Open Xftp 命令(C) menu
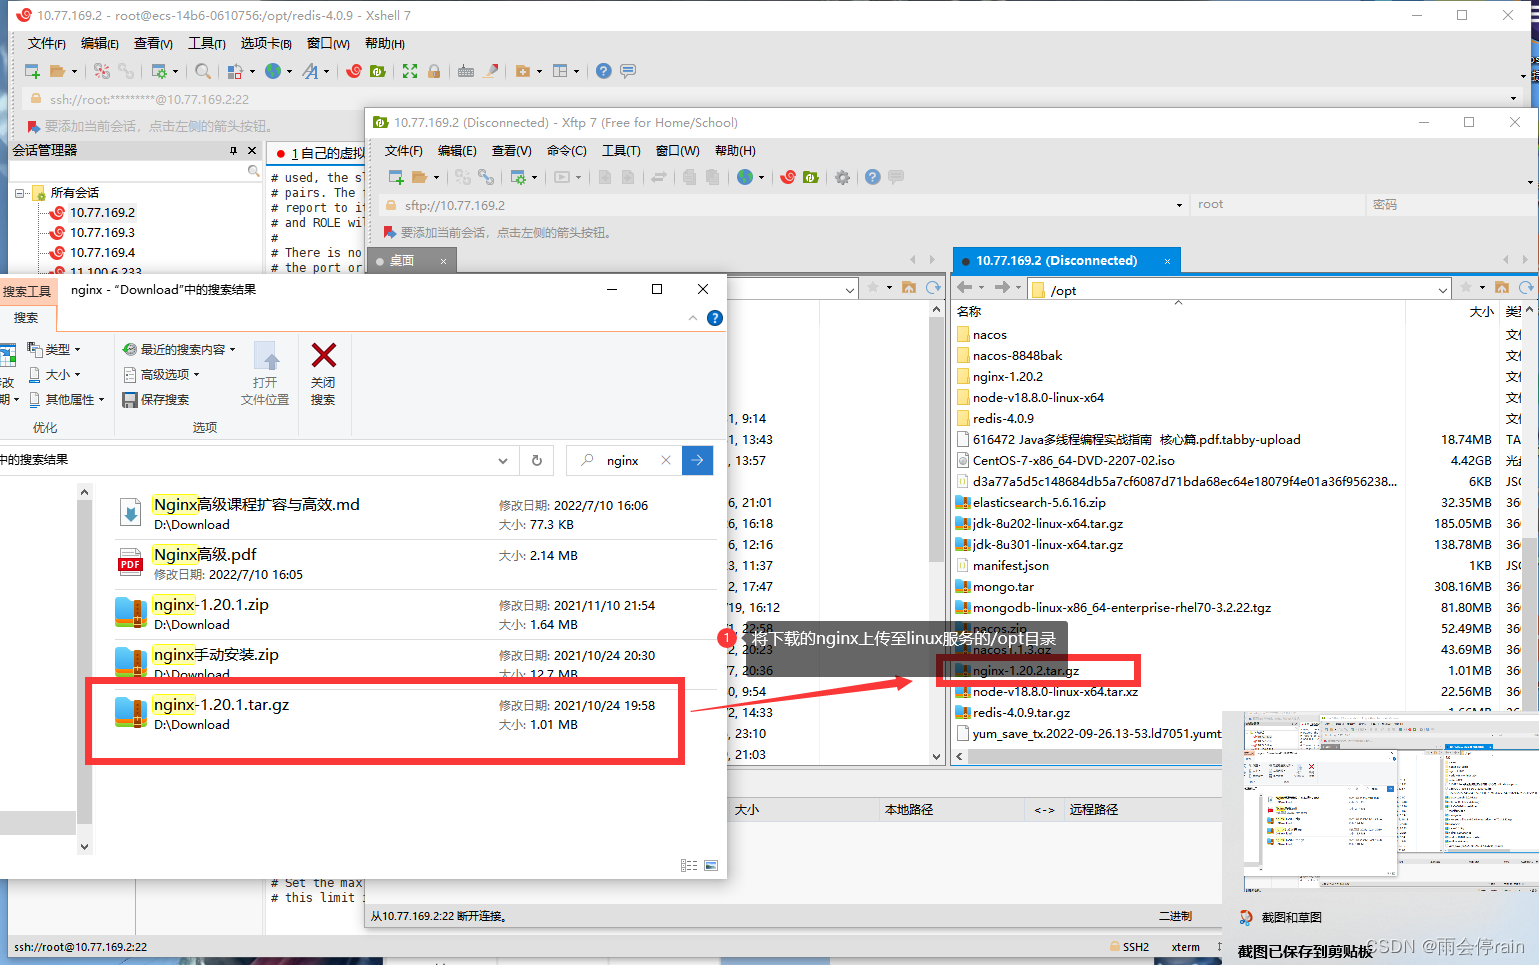 567,151
